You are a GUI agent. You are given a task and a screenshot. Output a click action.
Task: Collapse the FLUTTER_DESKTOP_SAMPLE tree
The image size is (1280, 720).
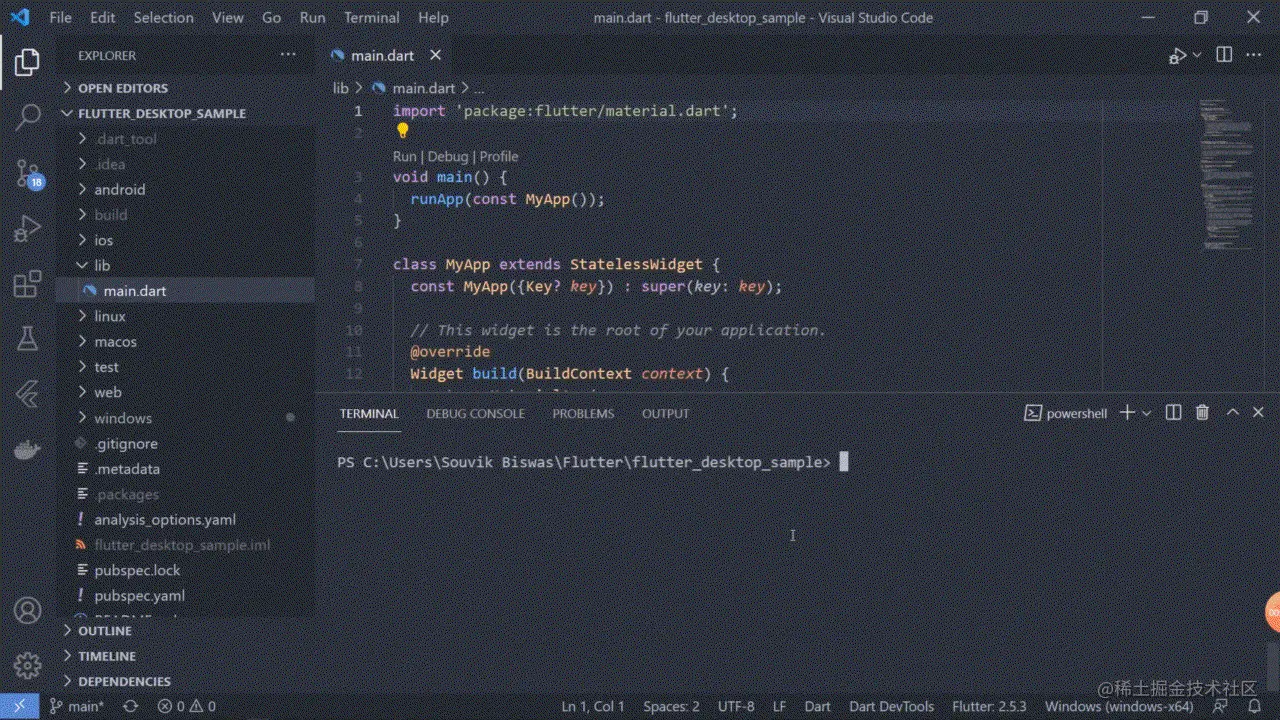point(67,113)
